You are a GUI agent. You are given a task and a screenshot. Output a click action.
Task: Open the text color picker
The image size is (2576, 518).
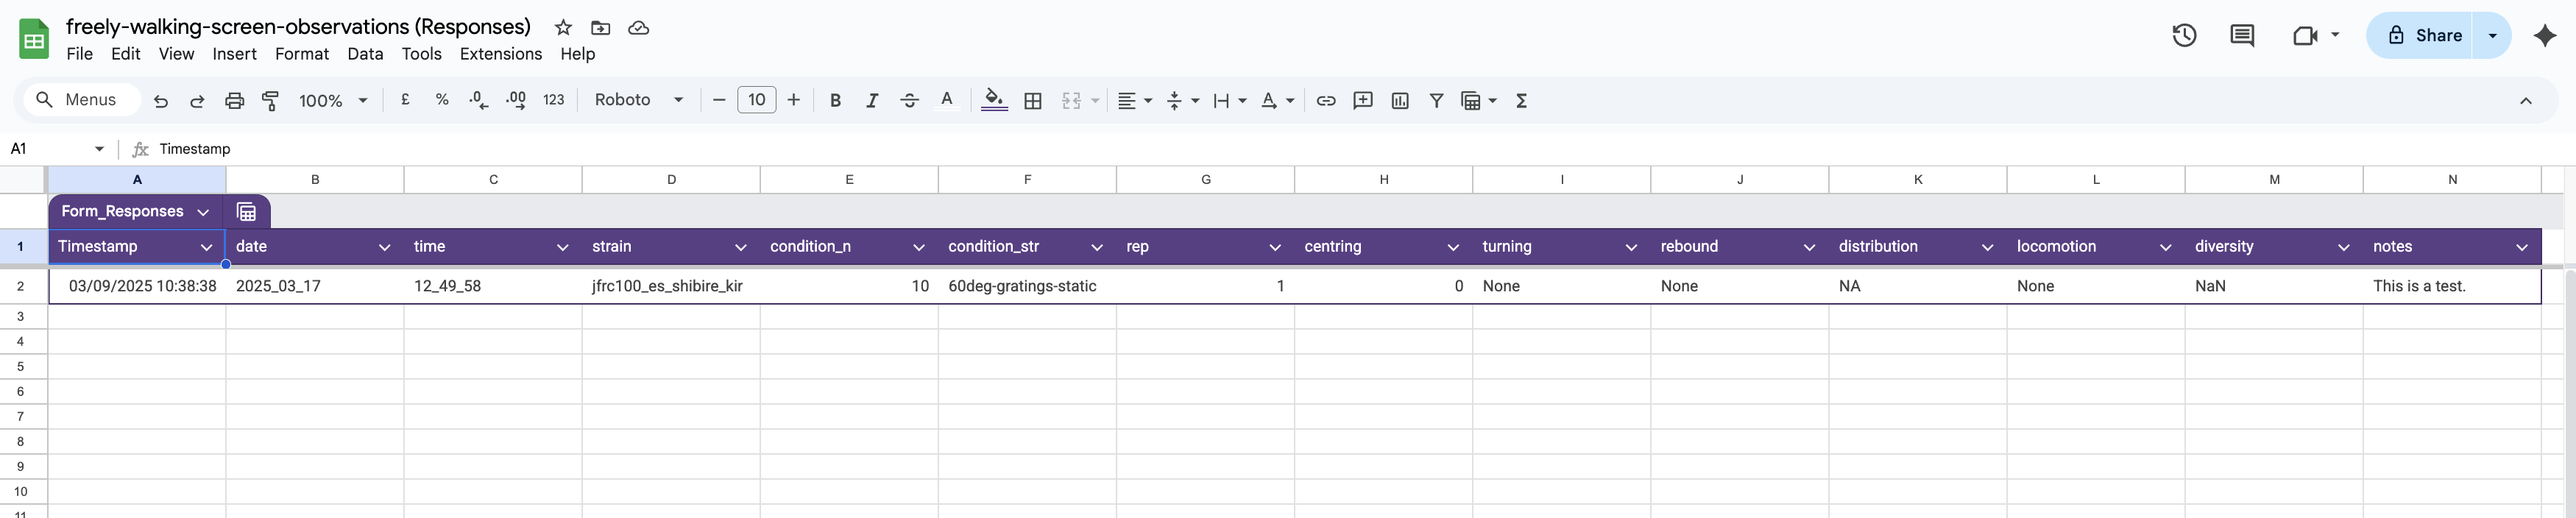[x=946, y=100]
